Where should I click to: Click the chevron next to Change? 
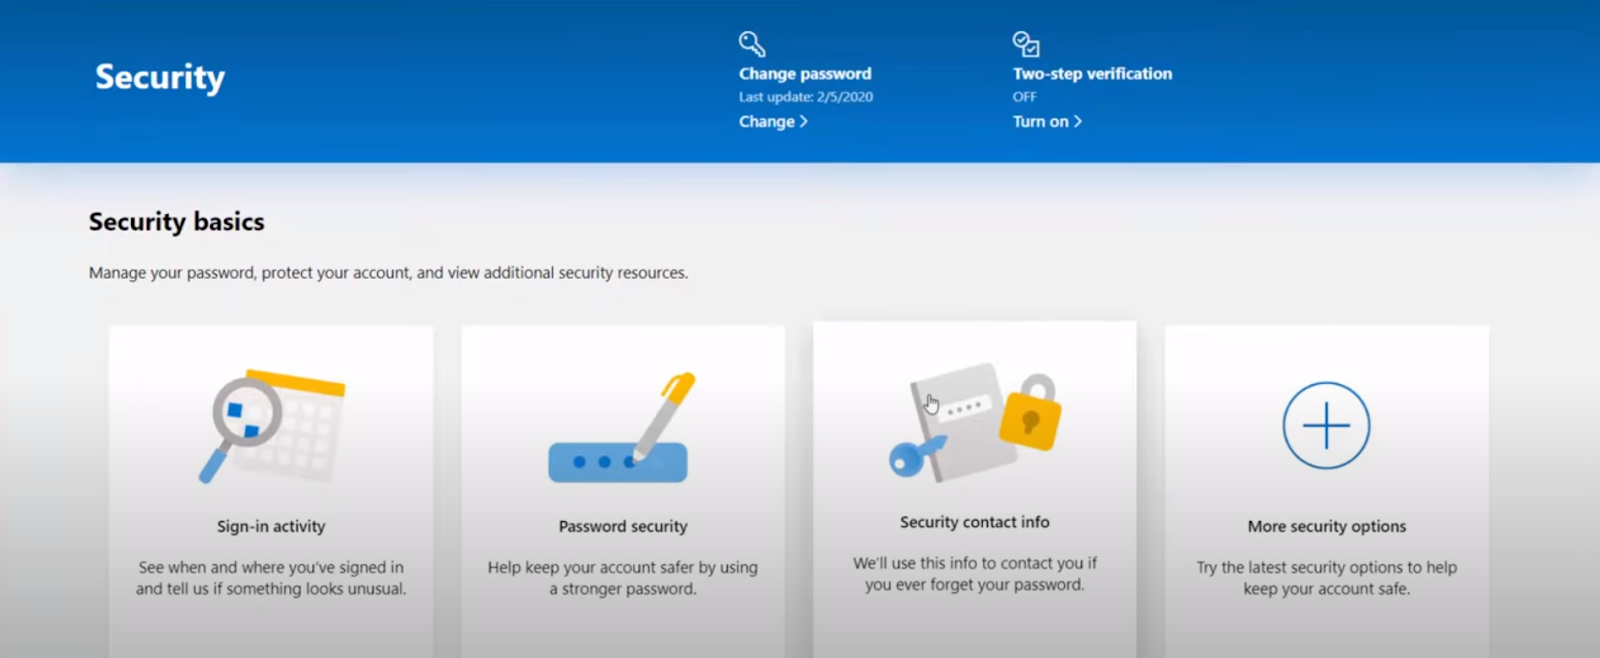(803, 121)
